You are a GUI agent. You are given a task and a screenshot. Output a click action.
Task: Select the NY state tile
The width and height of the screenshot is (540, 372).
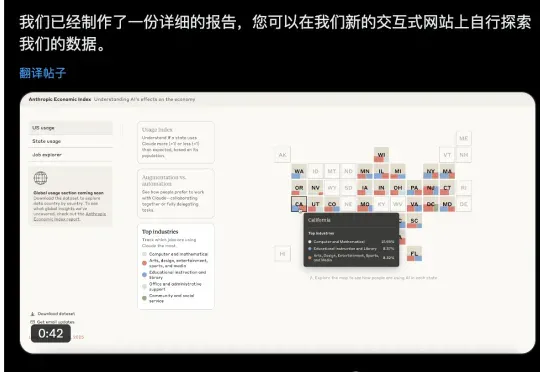pos(431,171)
